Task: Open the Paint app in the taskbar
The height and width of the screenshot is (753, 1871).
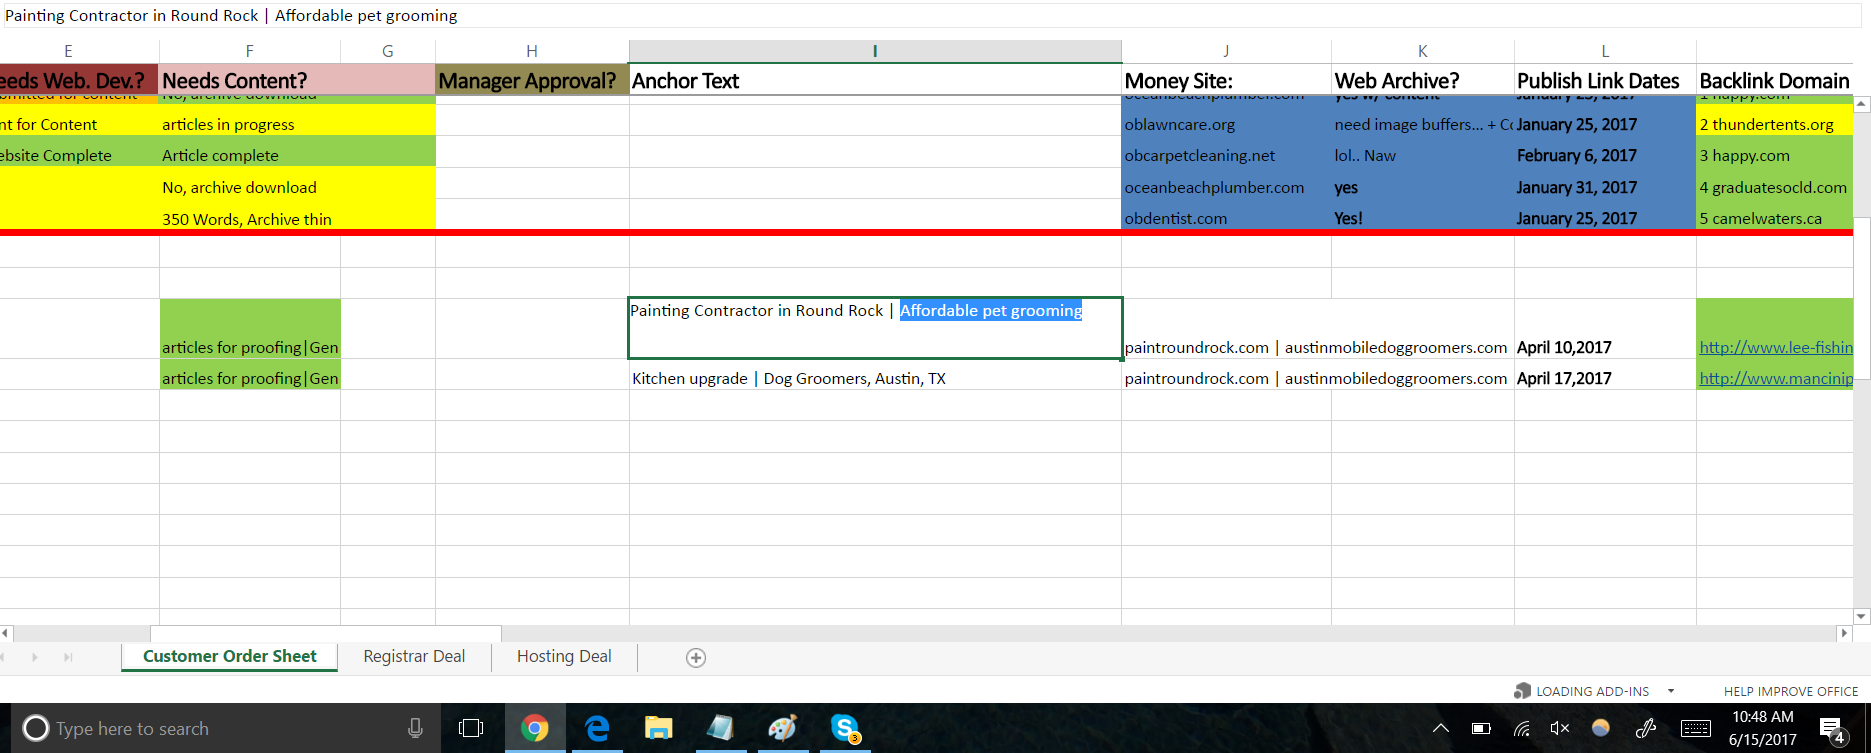Action: click(782, 728)
